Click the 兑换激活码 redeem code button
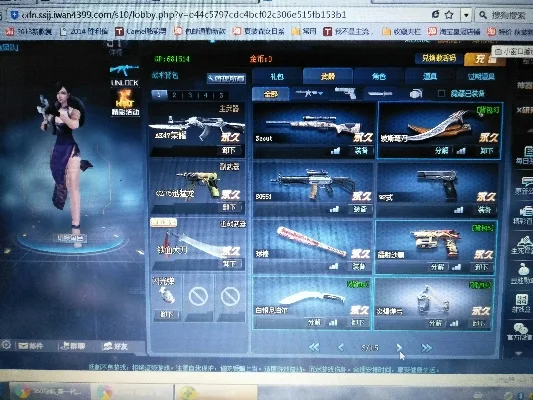The width and height of the screenshot is (533, 400). tap(439, 58)
